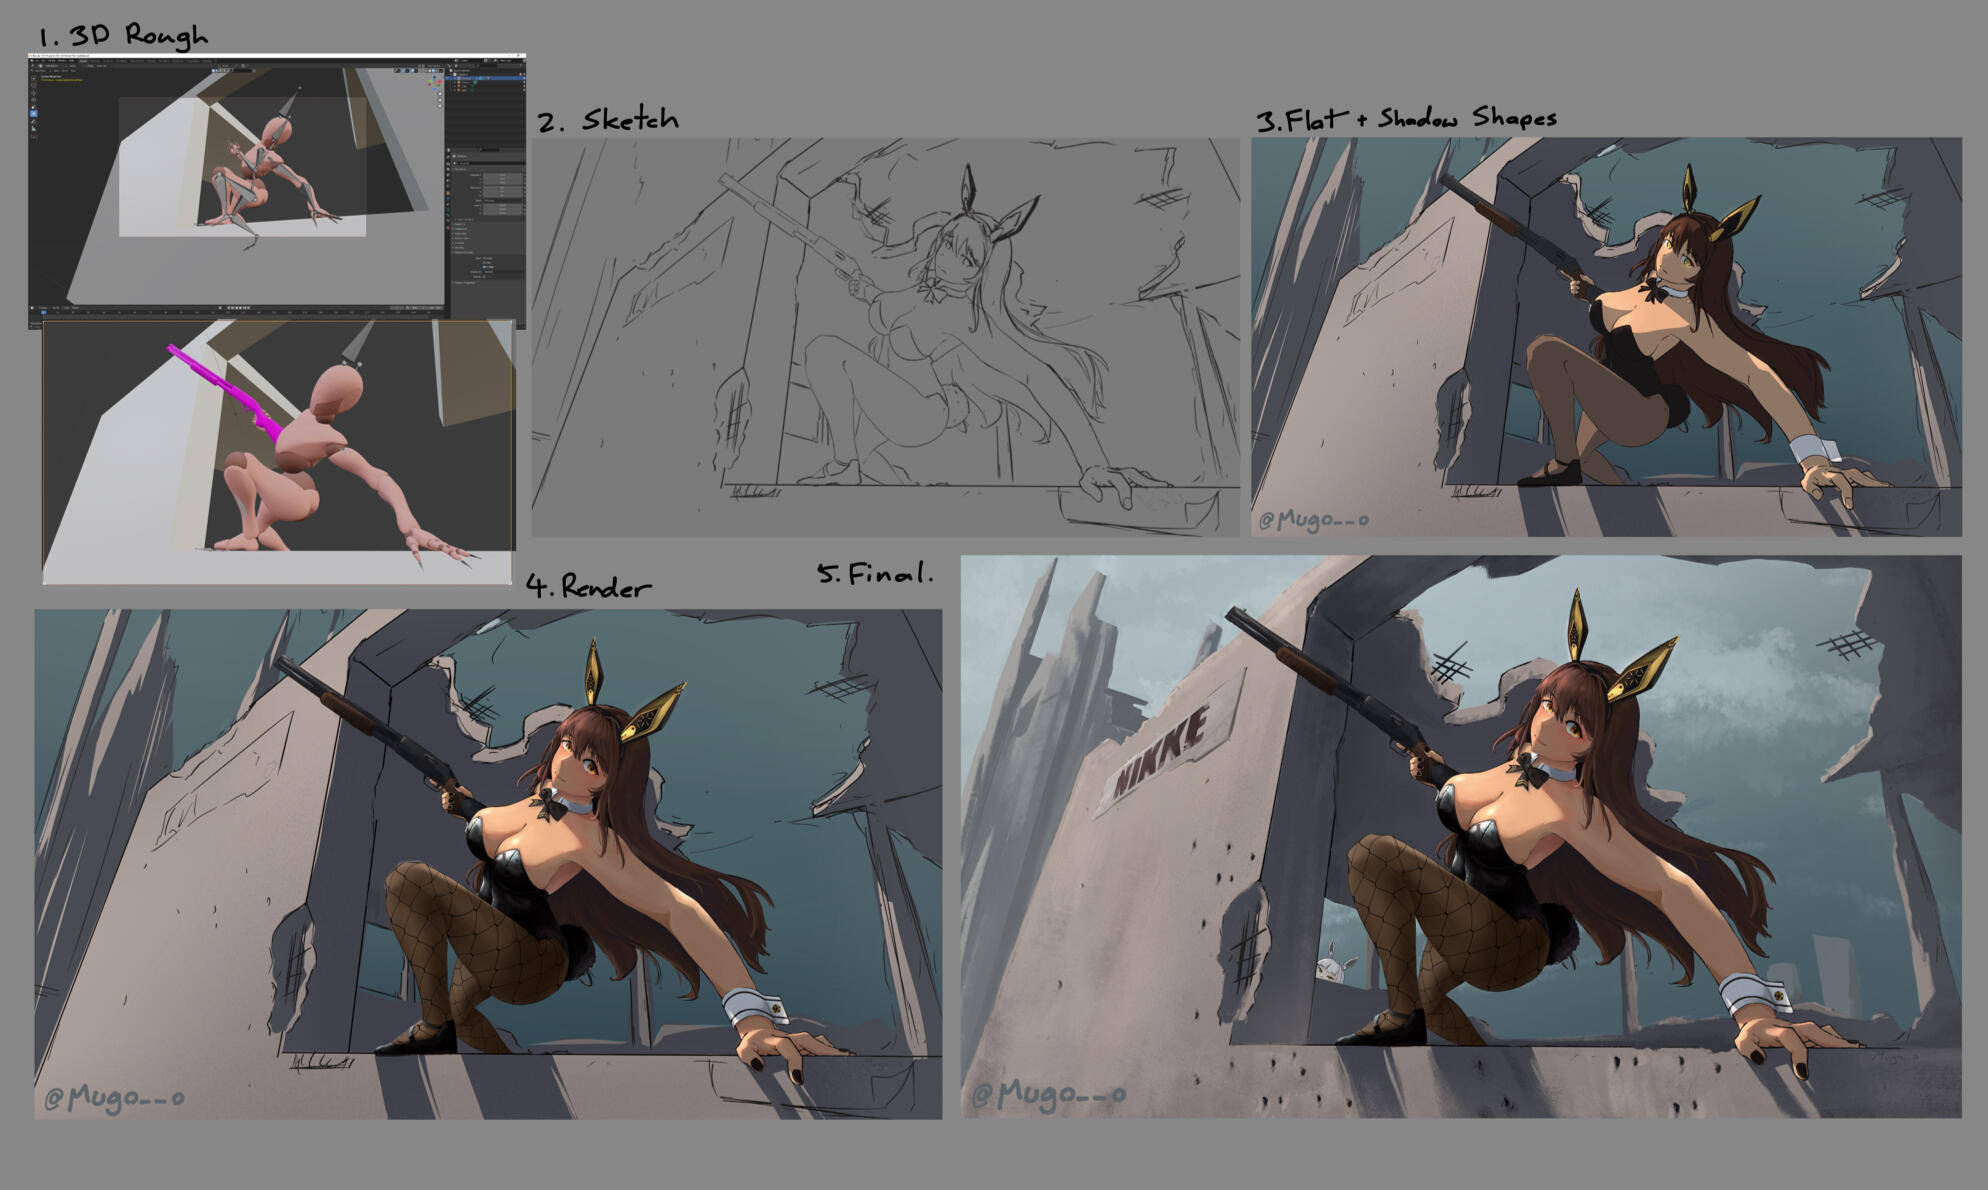Click the navigation axis gizmo

coord(435,83)
